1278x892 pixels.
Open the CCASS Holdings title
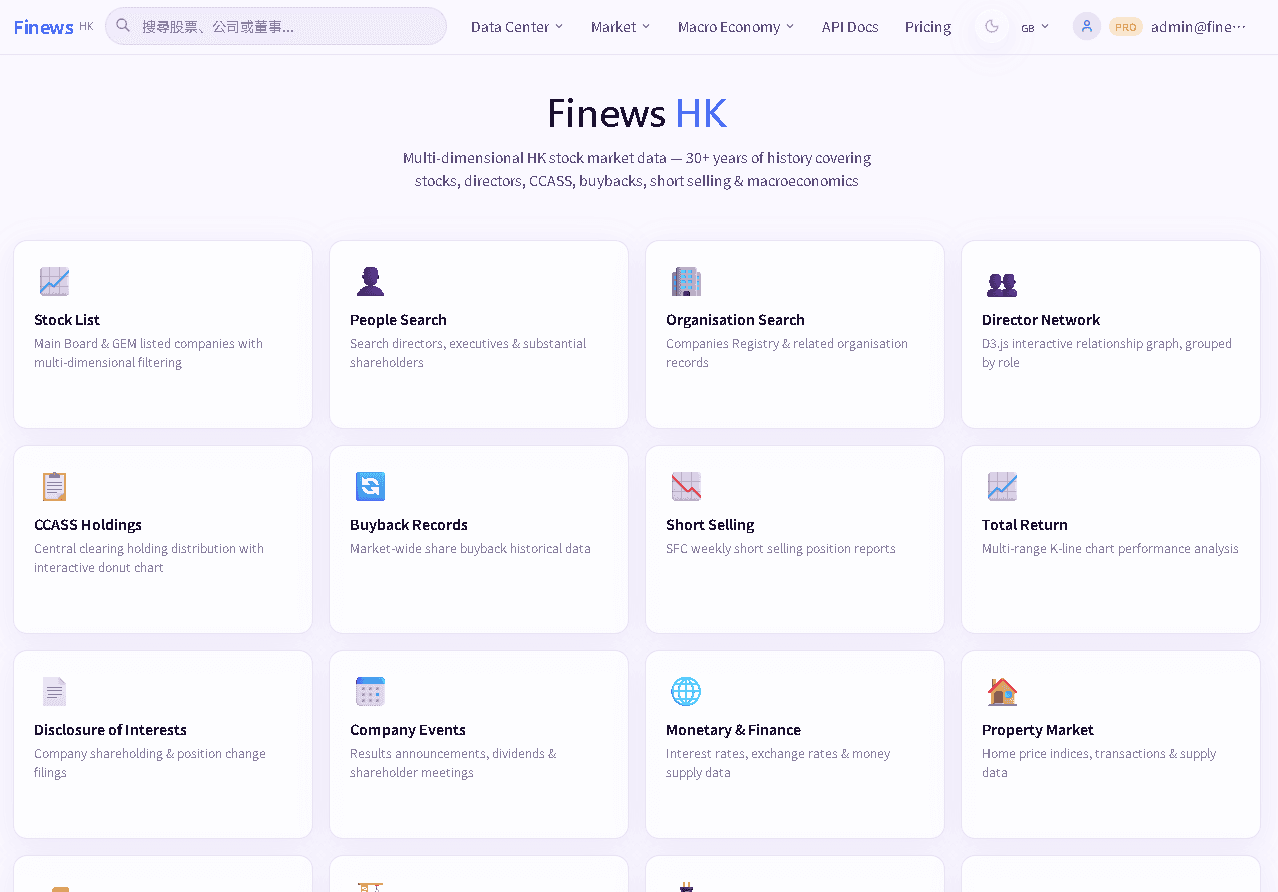pyautogui.click(x=88, y=525)
